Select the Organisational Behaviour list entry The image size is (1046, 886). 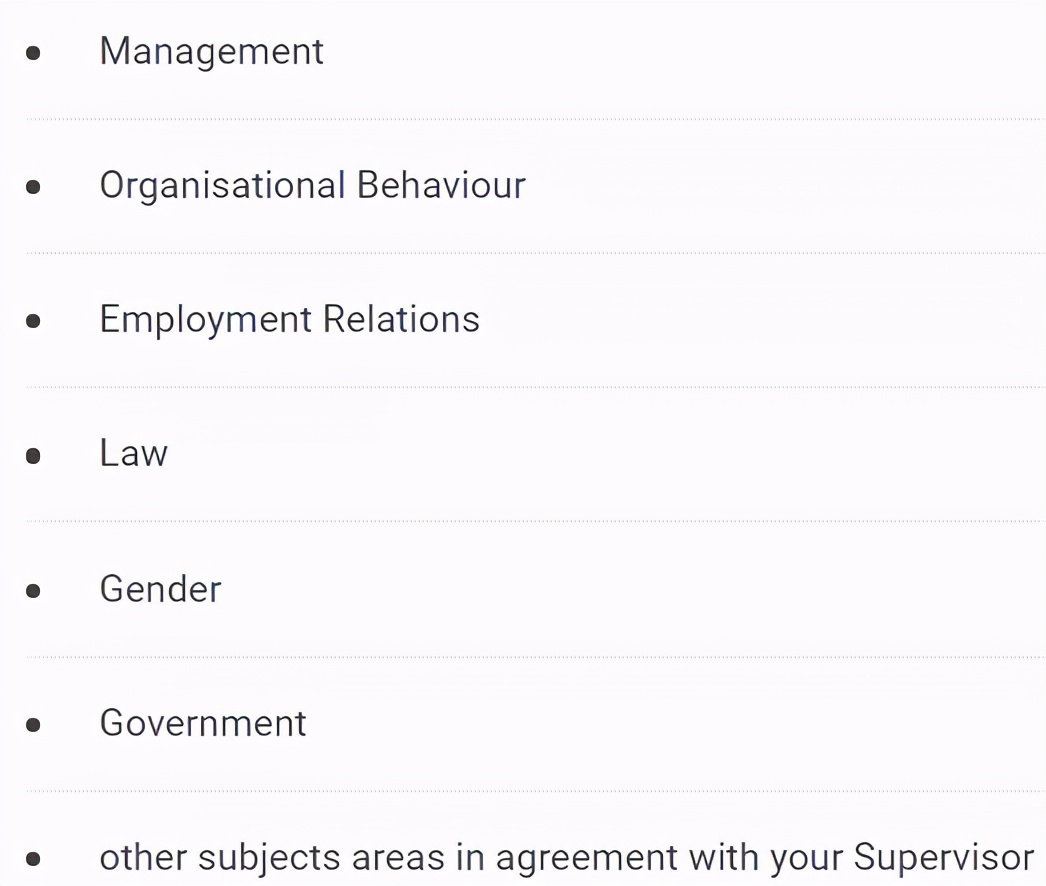[312, 185]
